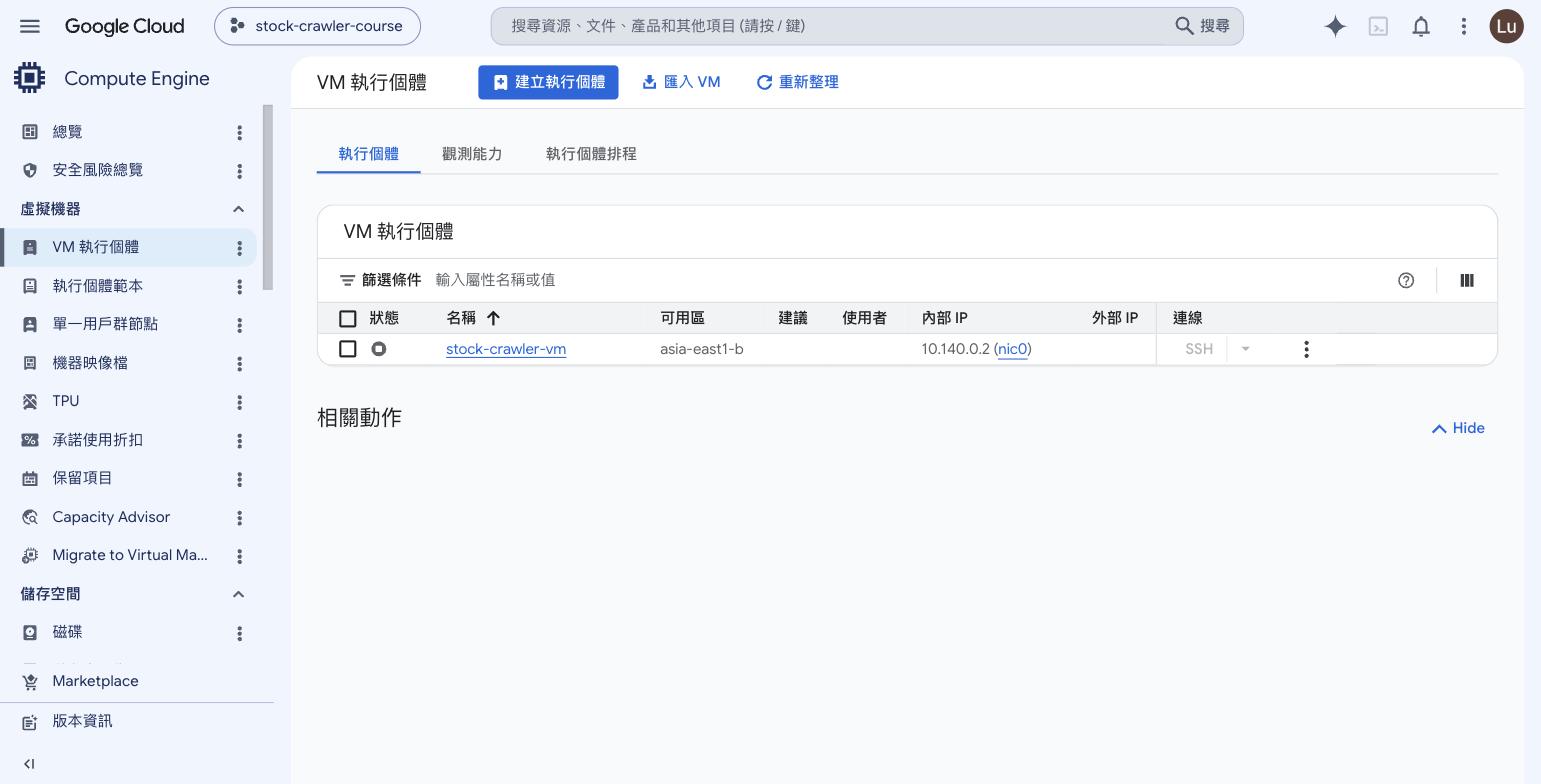Open pin options for 安全風險總覽
Screen dimensions: 1541x784
239,171
